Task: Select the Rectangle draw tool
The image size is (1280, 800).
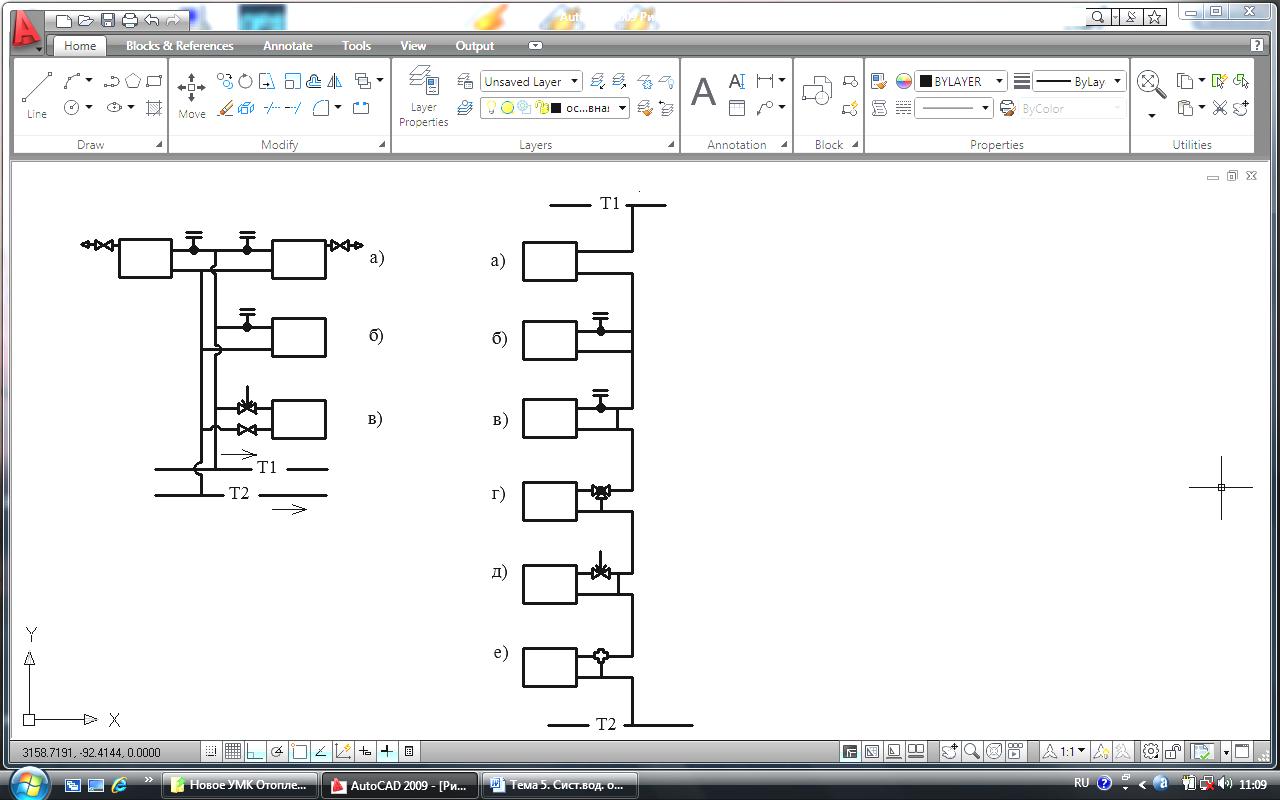Action: click(154, 81)
